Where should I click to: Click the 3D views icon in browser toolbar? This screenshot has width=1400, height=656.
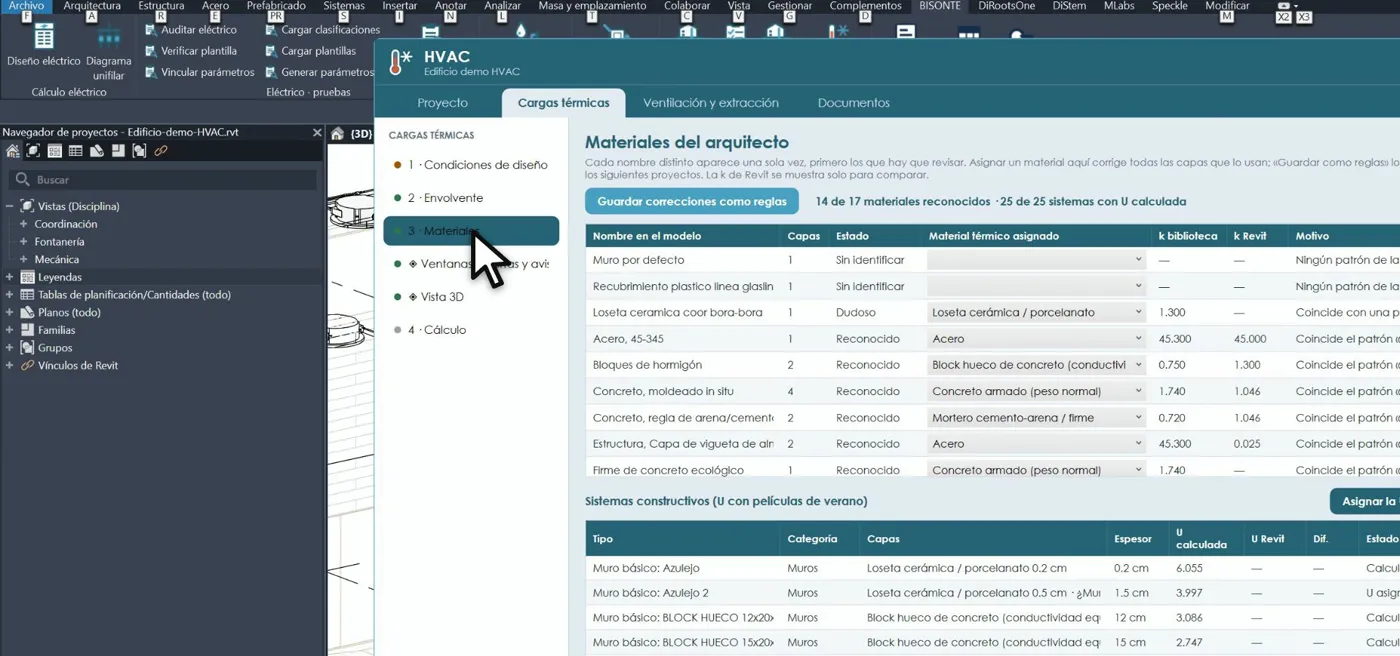click(33, 151)
